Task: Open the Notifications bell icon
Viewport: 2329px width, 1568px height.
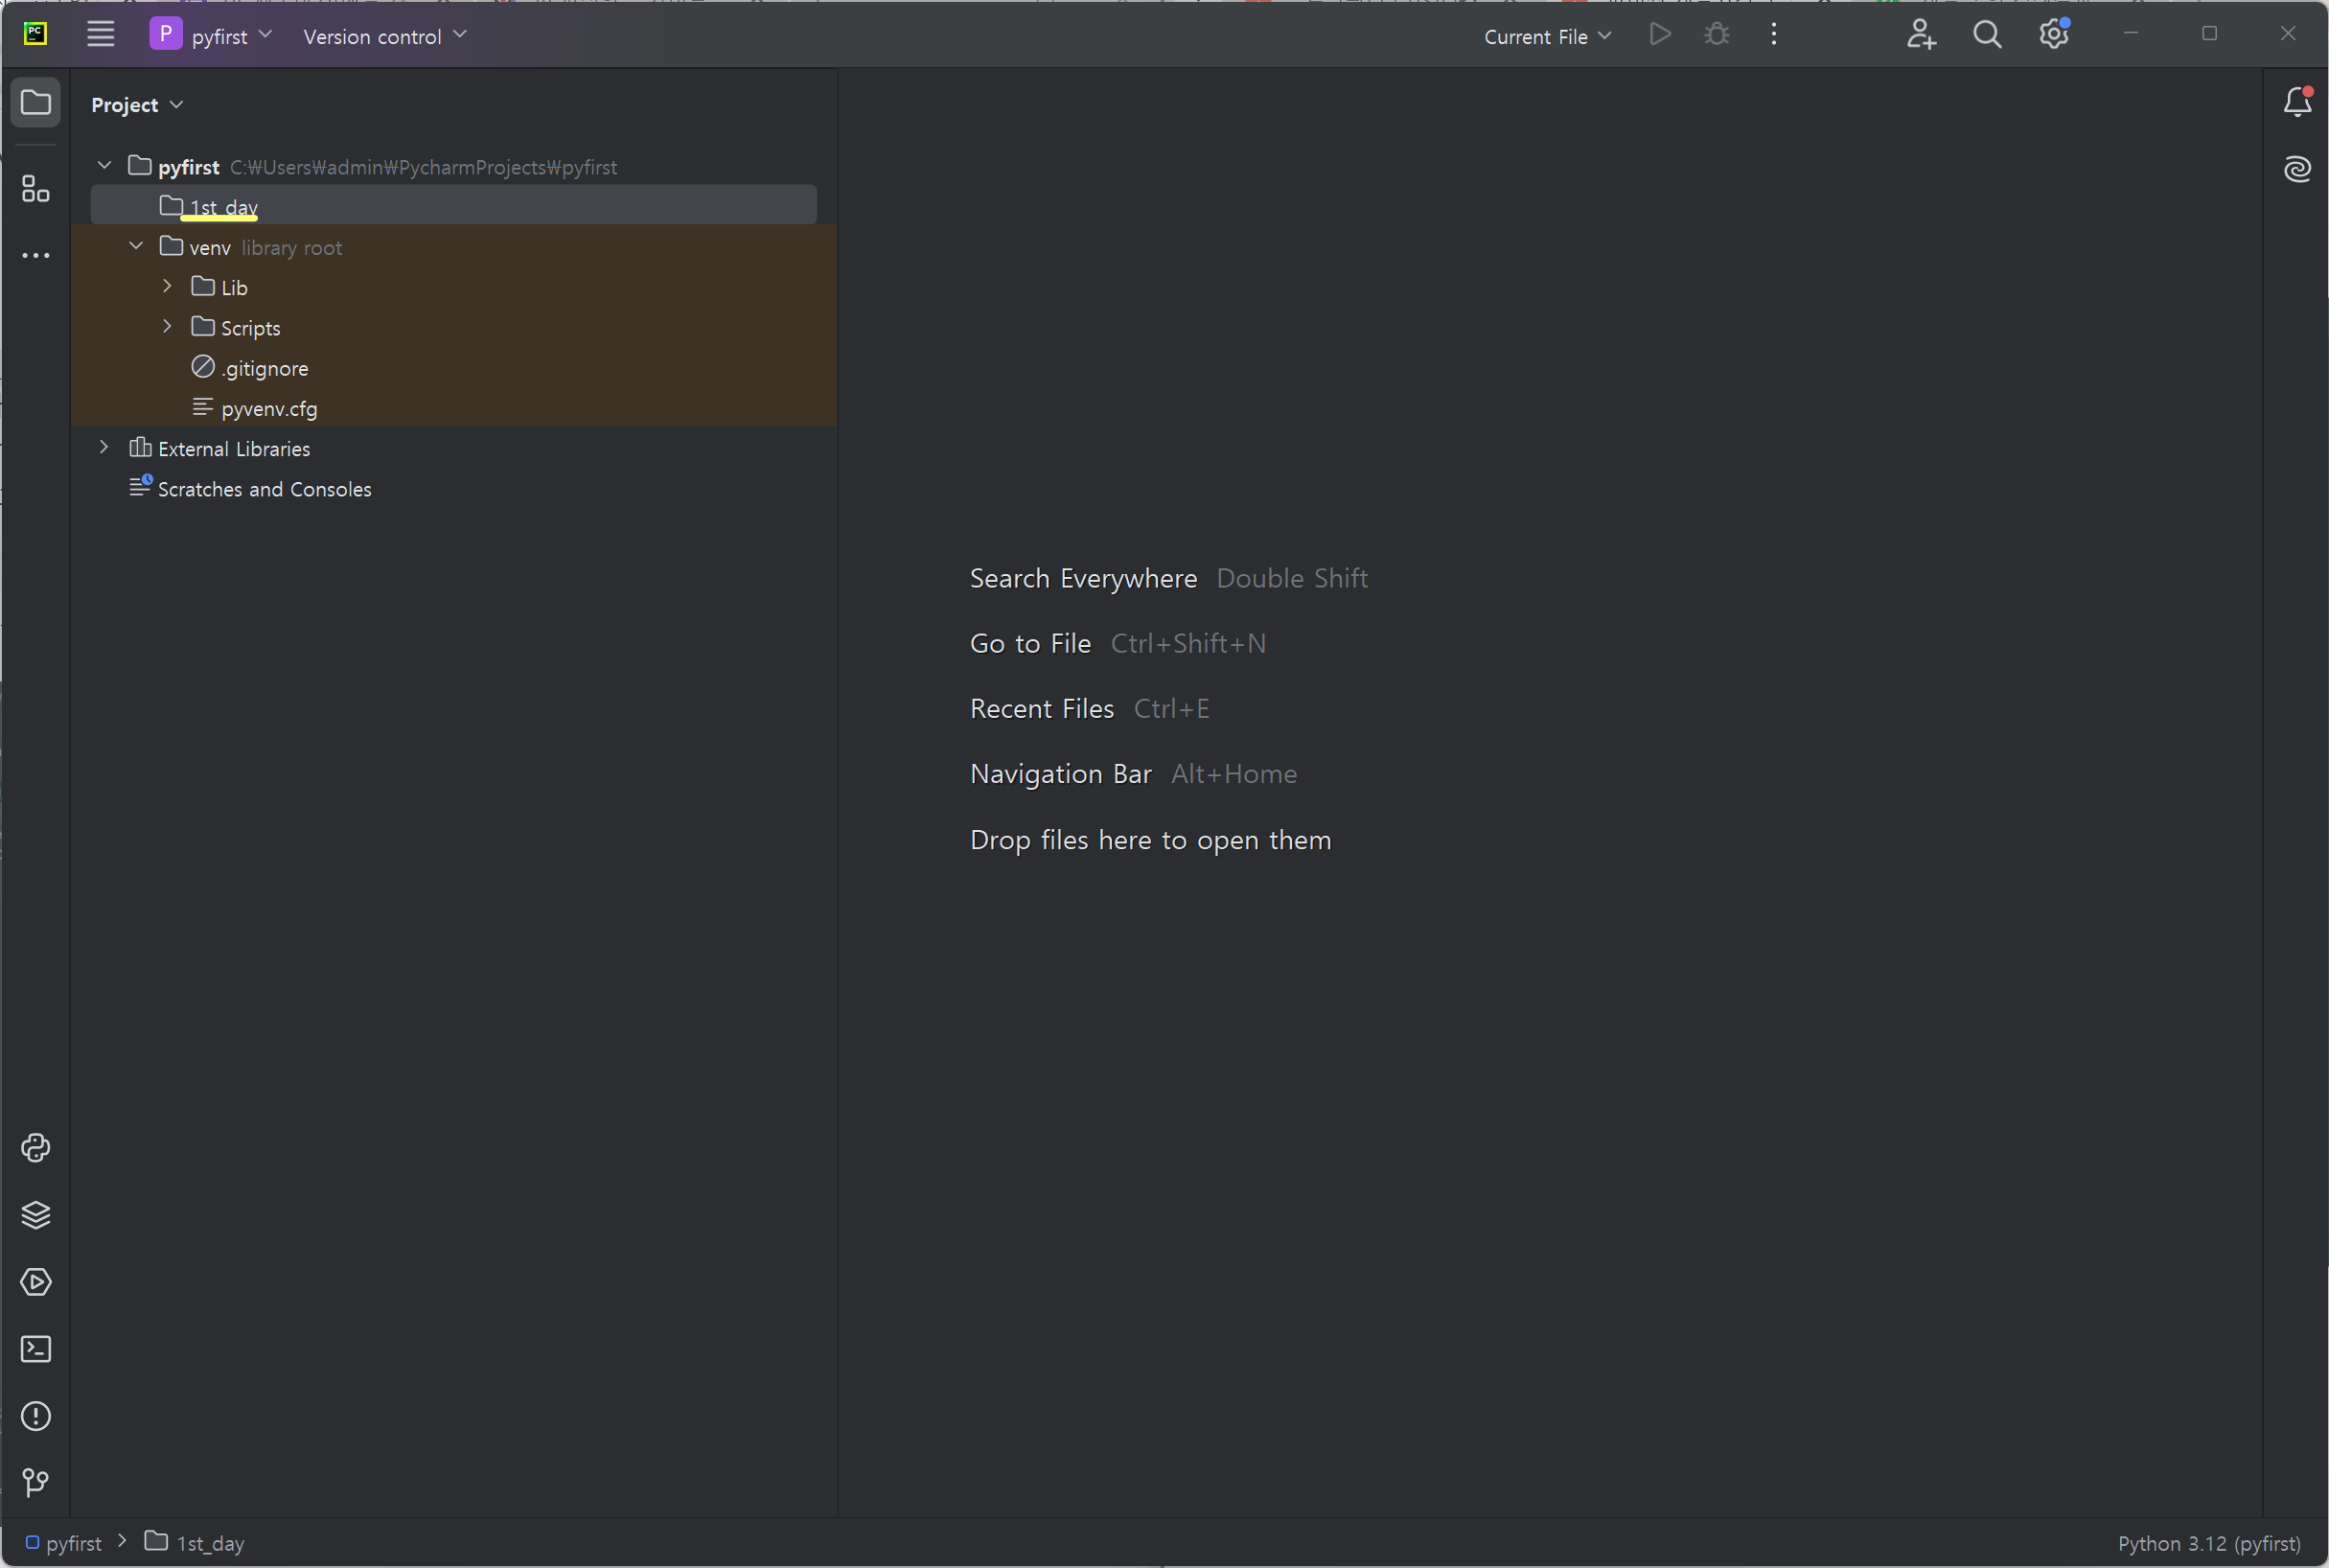Action: [2297, 102]
